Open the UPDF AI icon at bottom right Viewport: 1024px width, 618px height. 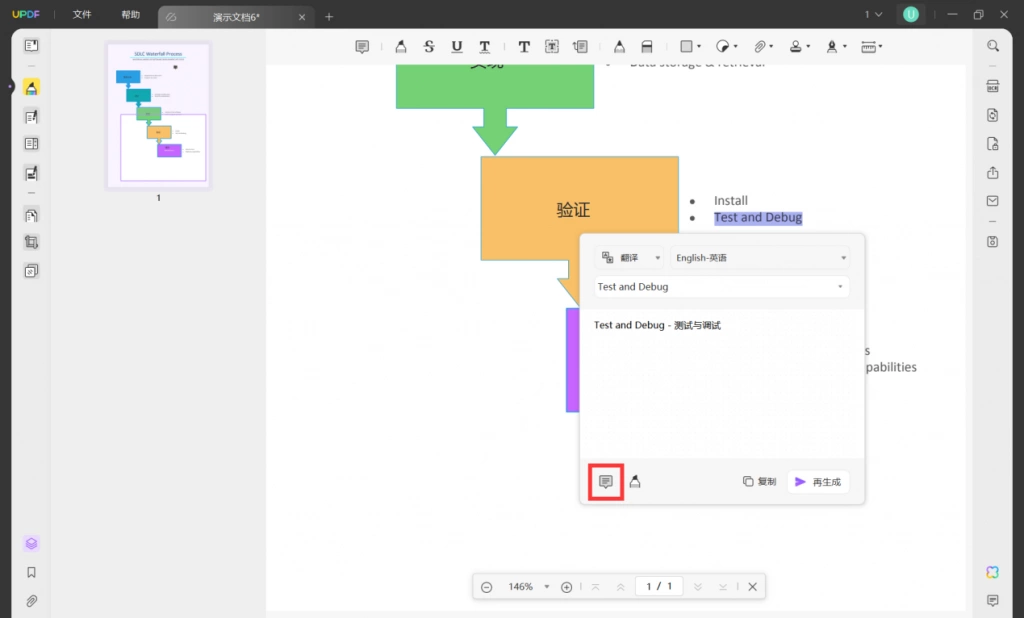coord(993,572)
